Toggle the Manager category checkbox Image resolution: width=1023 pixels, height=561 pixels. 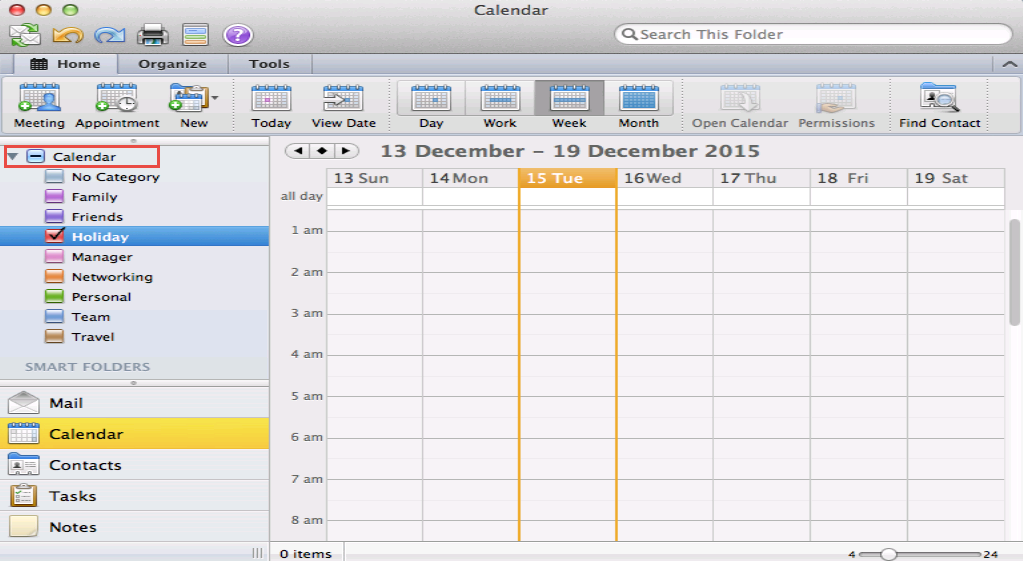coord(54,256)
